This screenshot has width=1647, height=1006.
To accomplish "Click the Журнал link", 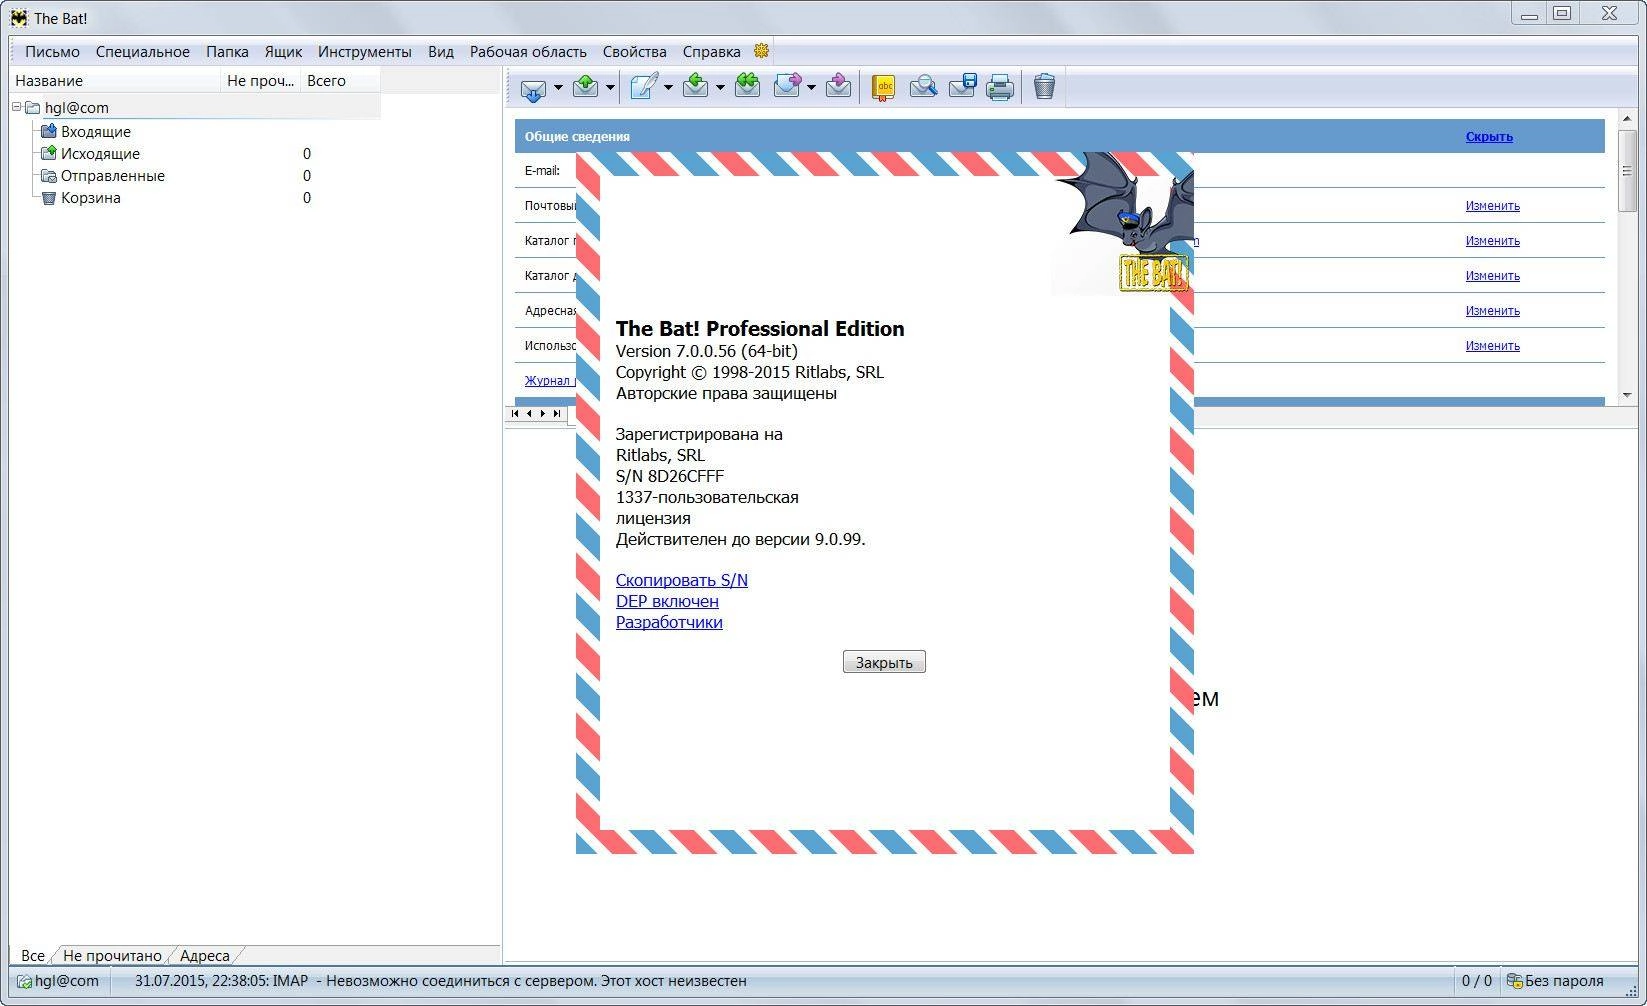I will pos(549,380).
